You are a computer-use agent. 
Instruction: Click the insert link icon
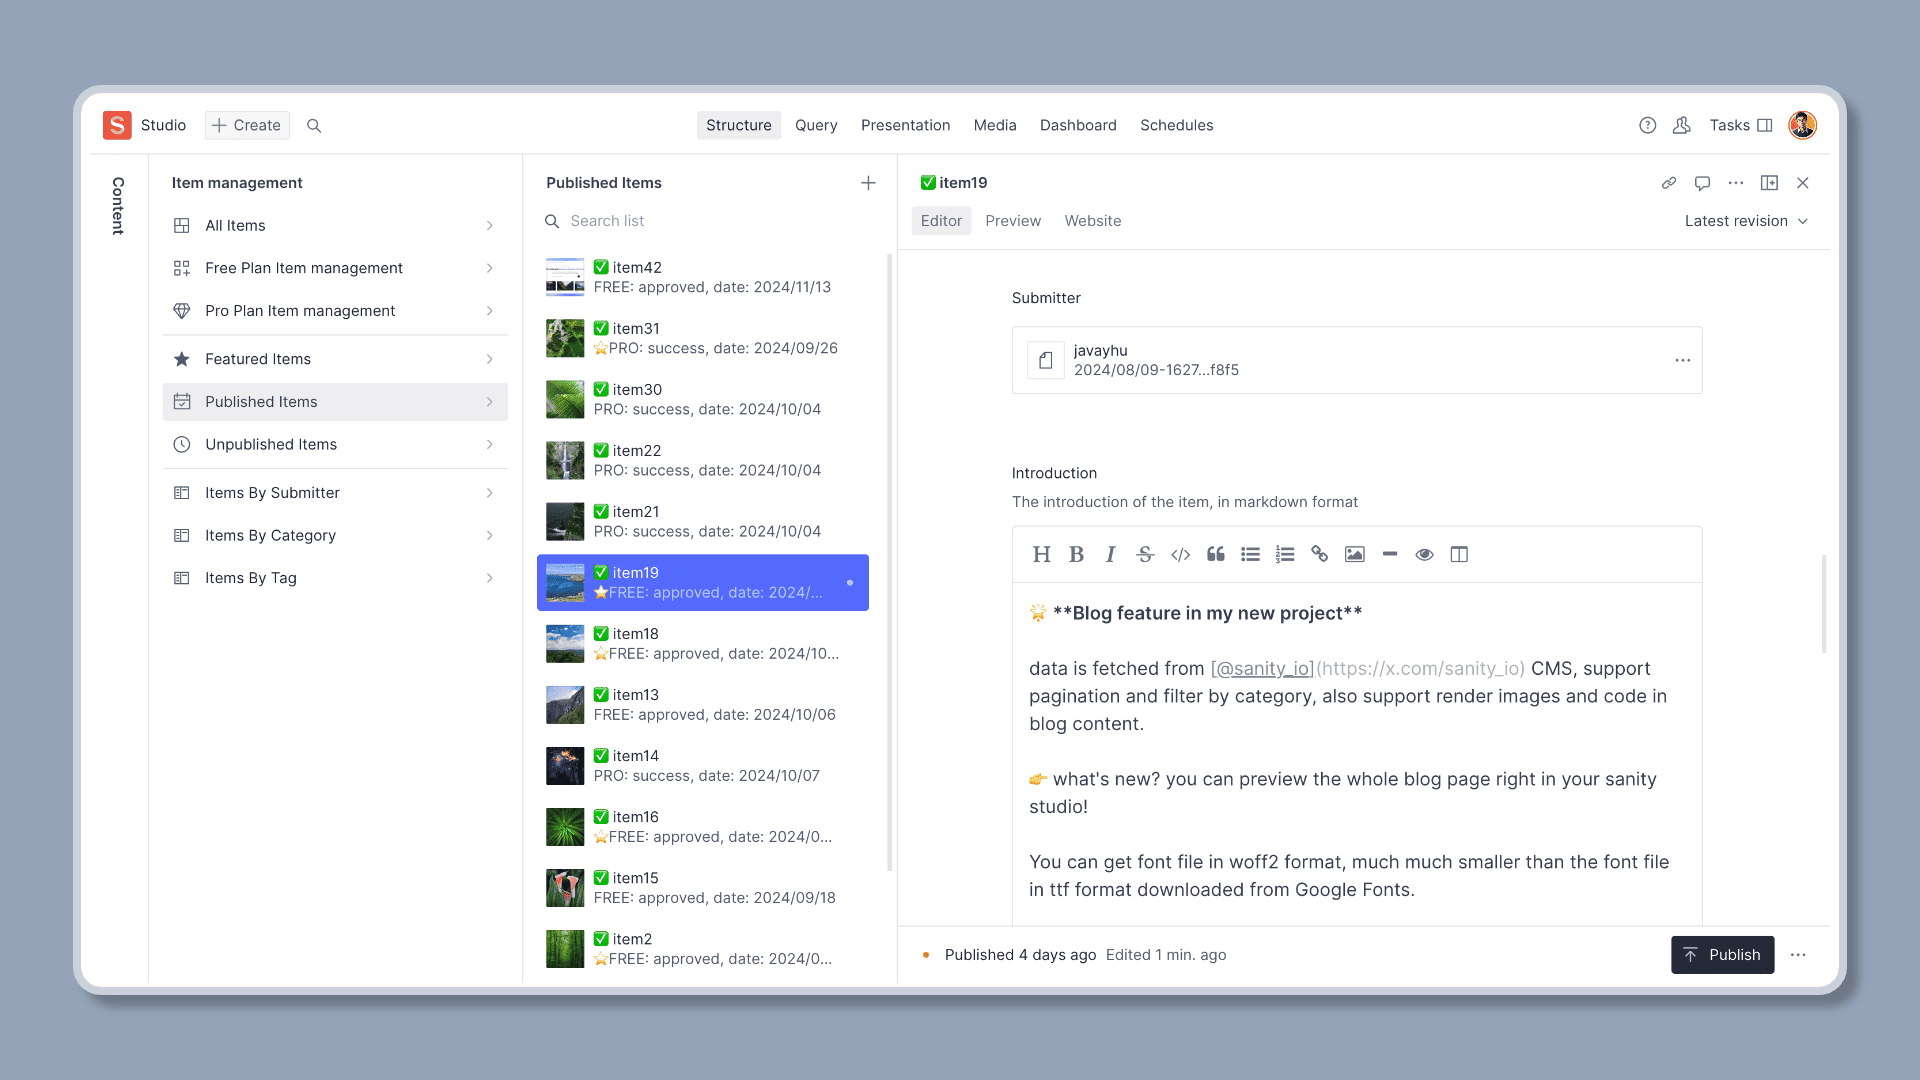coord(1320,554)
